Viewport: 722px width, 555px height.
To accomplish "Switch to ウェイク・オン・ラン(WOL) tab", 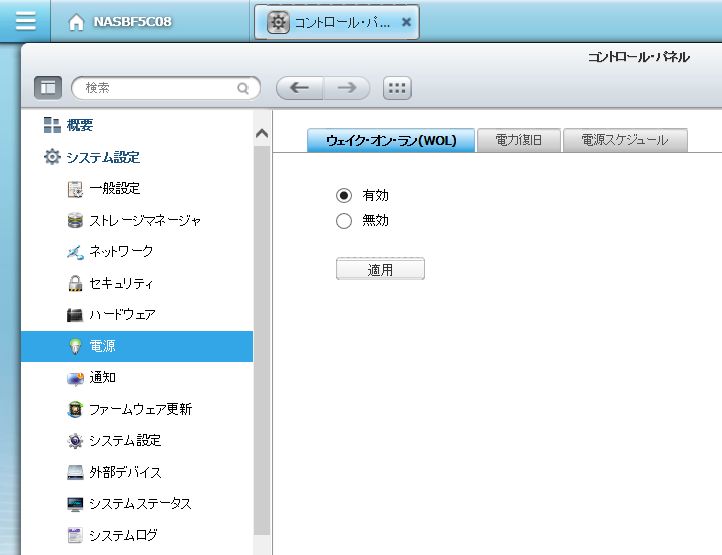I will coord(391,140).
